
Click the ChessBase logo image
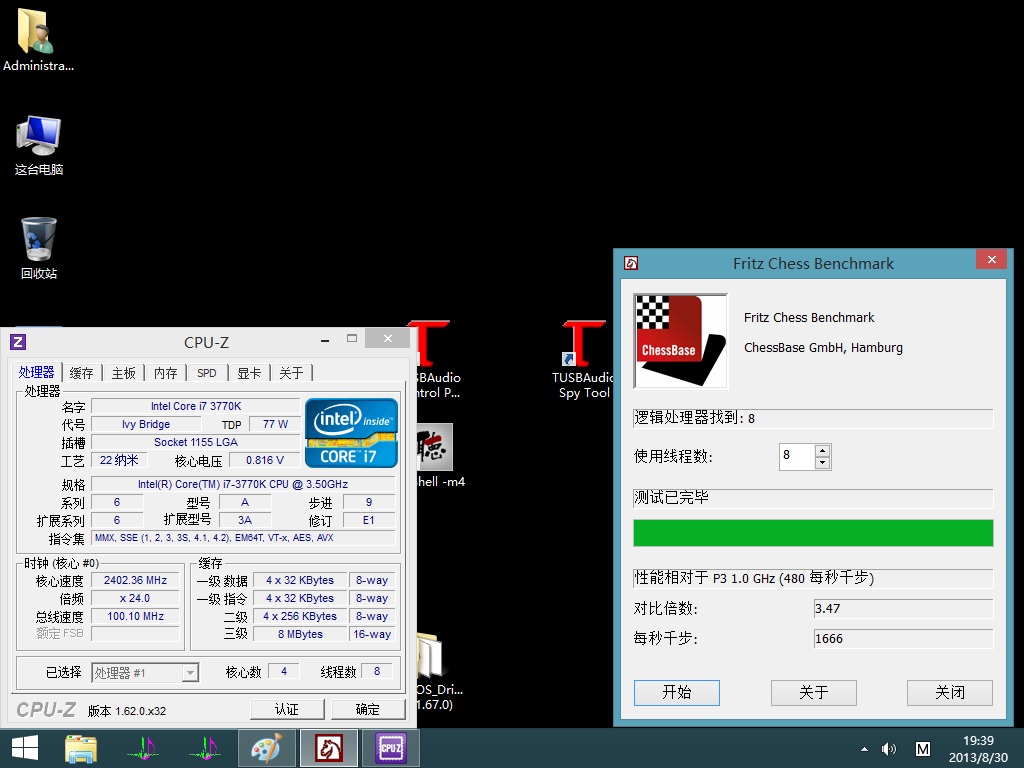680,340
